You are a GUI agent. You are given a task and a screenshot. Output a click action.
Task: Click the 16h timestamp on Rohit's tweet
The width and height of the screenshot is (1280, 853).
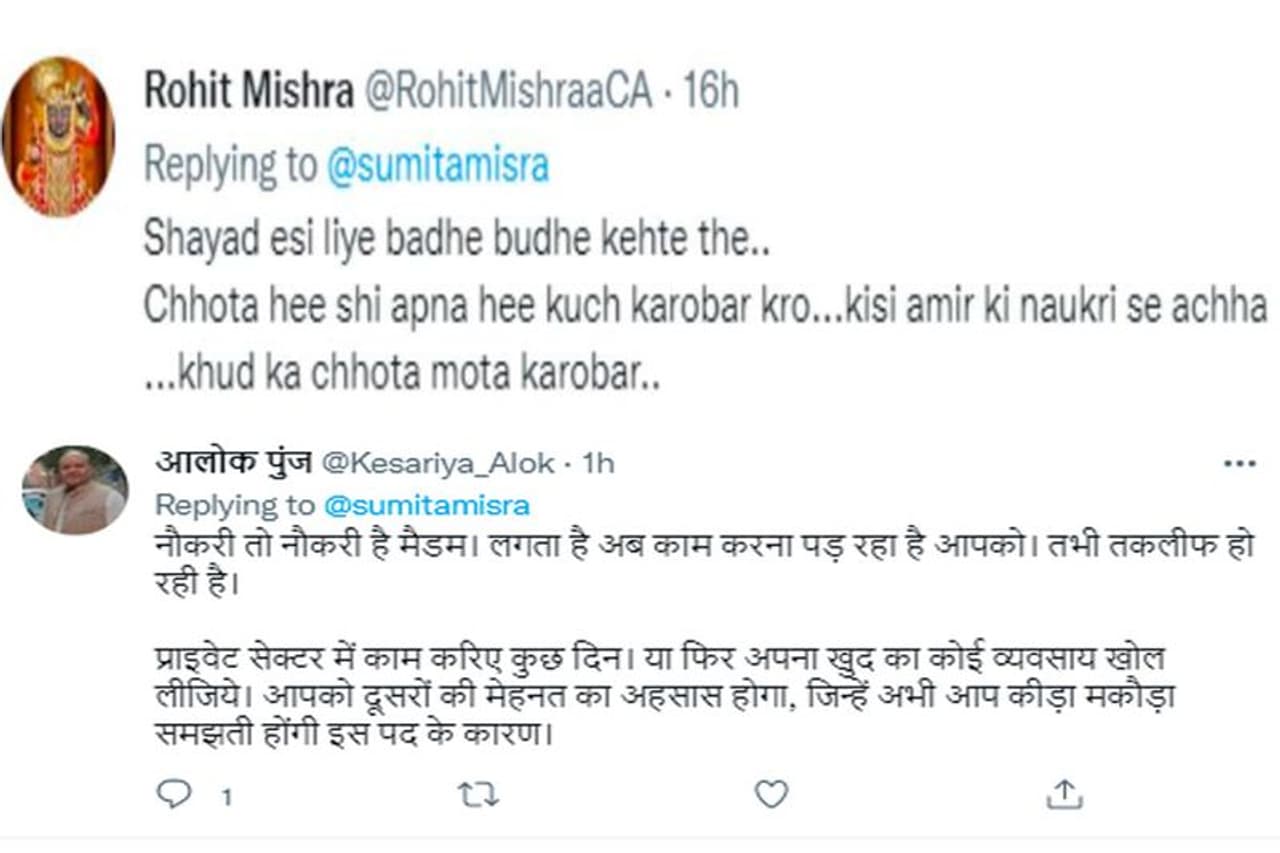click(709, 91)
